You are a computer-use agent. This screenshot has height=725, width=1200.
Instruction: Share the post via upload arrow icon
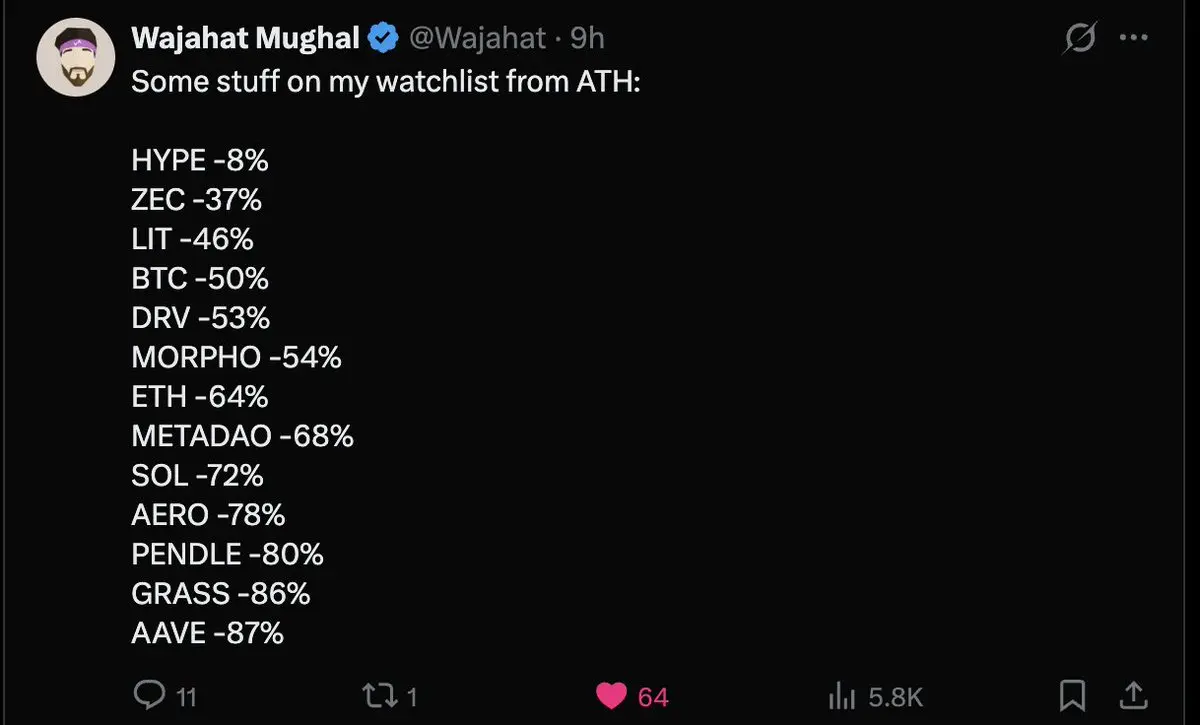(1134, 695)
